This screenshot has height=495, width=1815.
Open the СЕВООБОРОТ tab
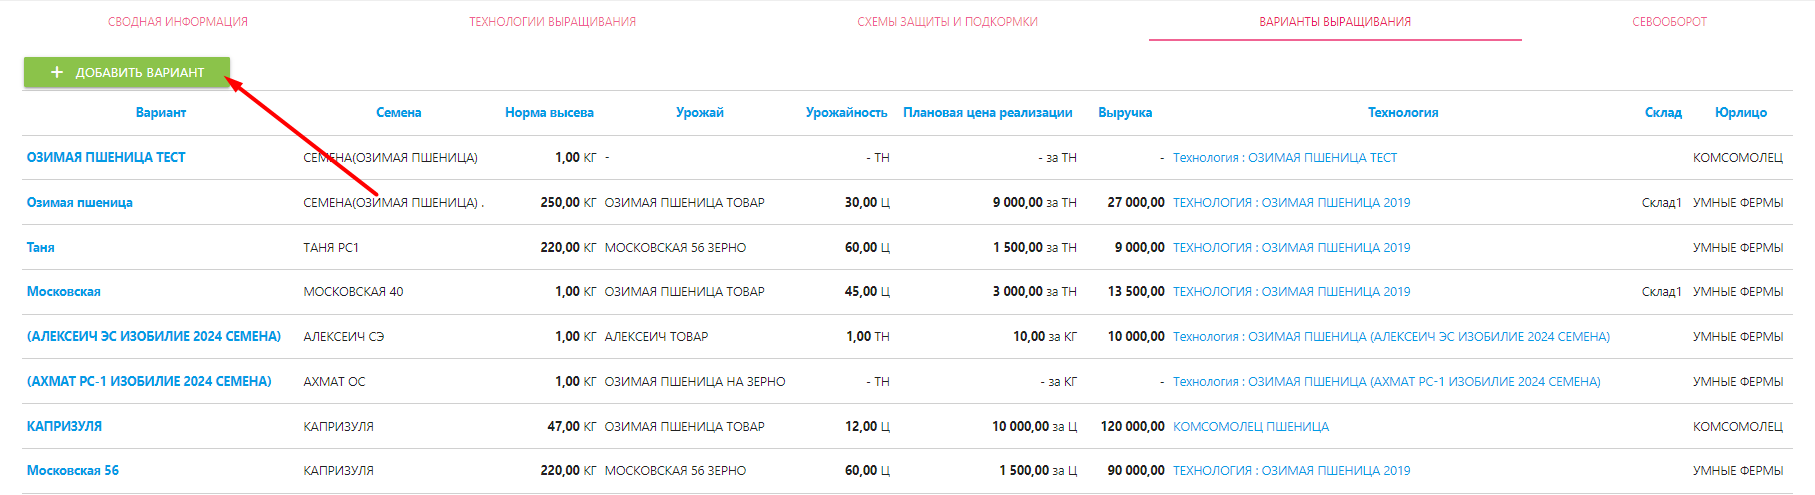1669,22
